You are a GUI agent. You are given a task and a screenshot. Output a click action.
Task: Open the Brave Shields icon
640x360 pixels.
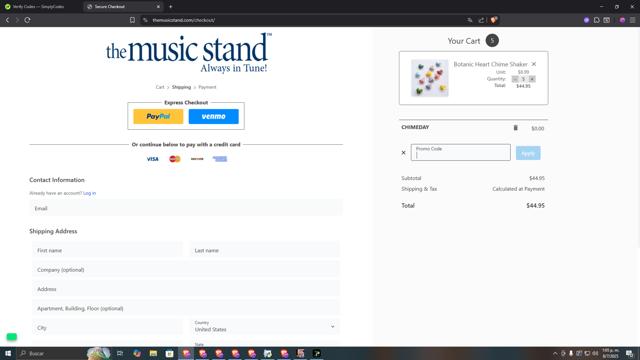(493, 20)
